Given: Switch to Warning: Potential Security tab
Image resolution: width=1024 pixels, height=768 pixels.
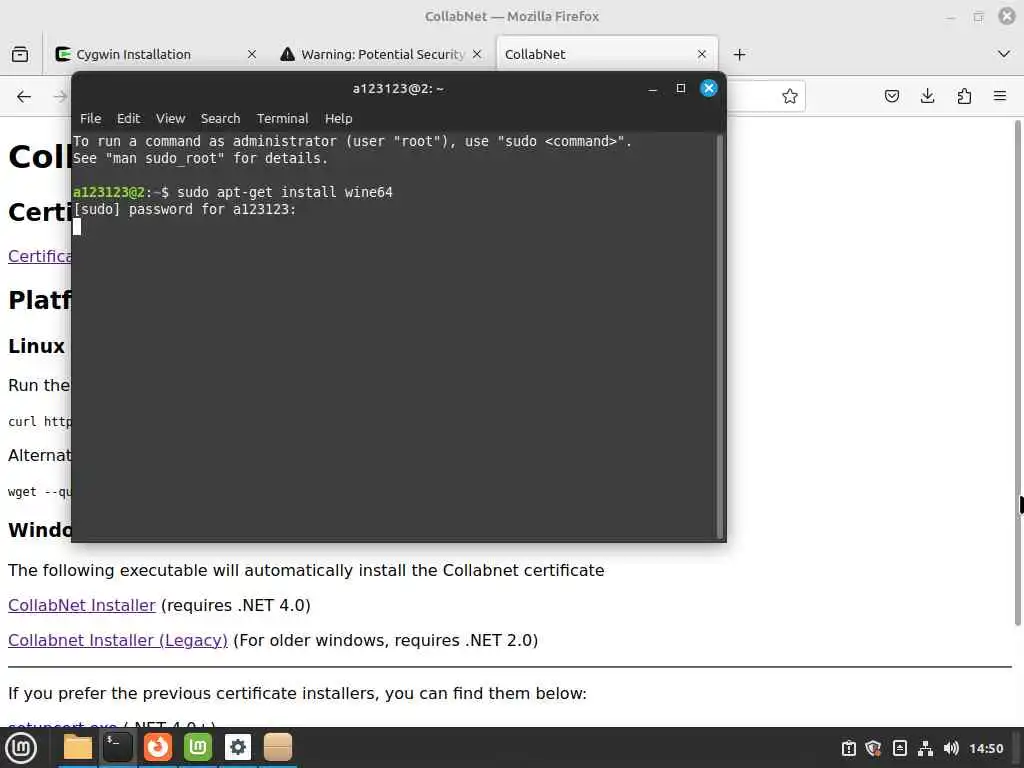Looking at the screenshot, I should [x=381, y=54].
